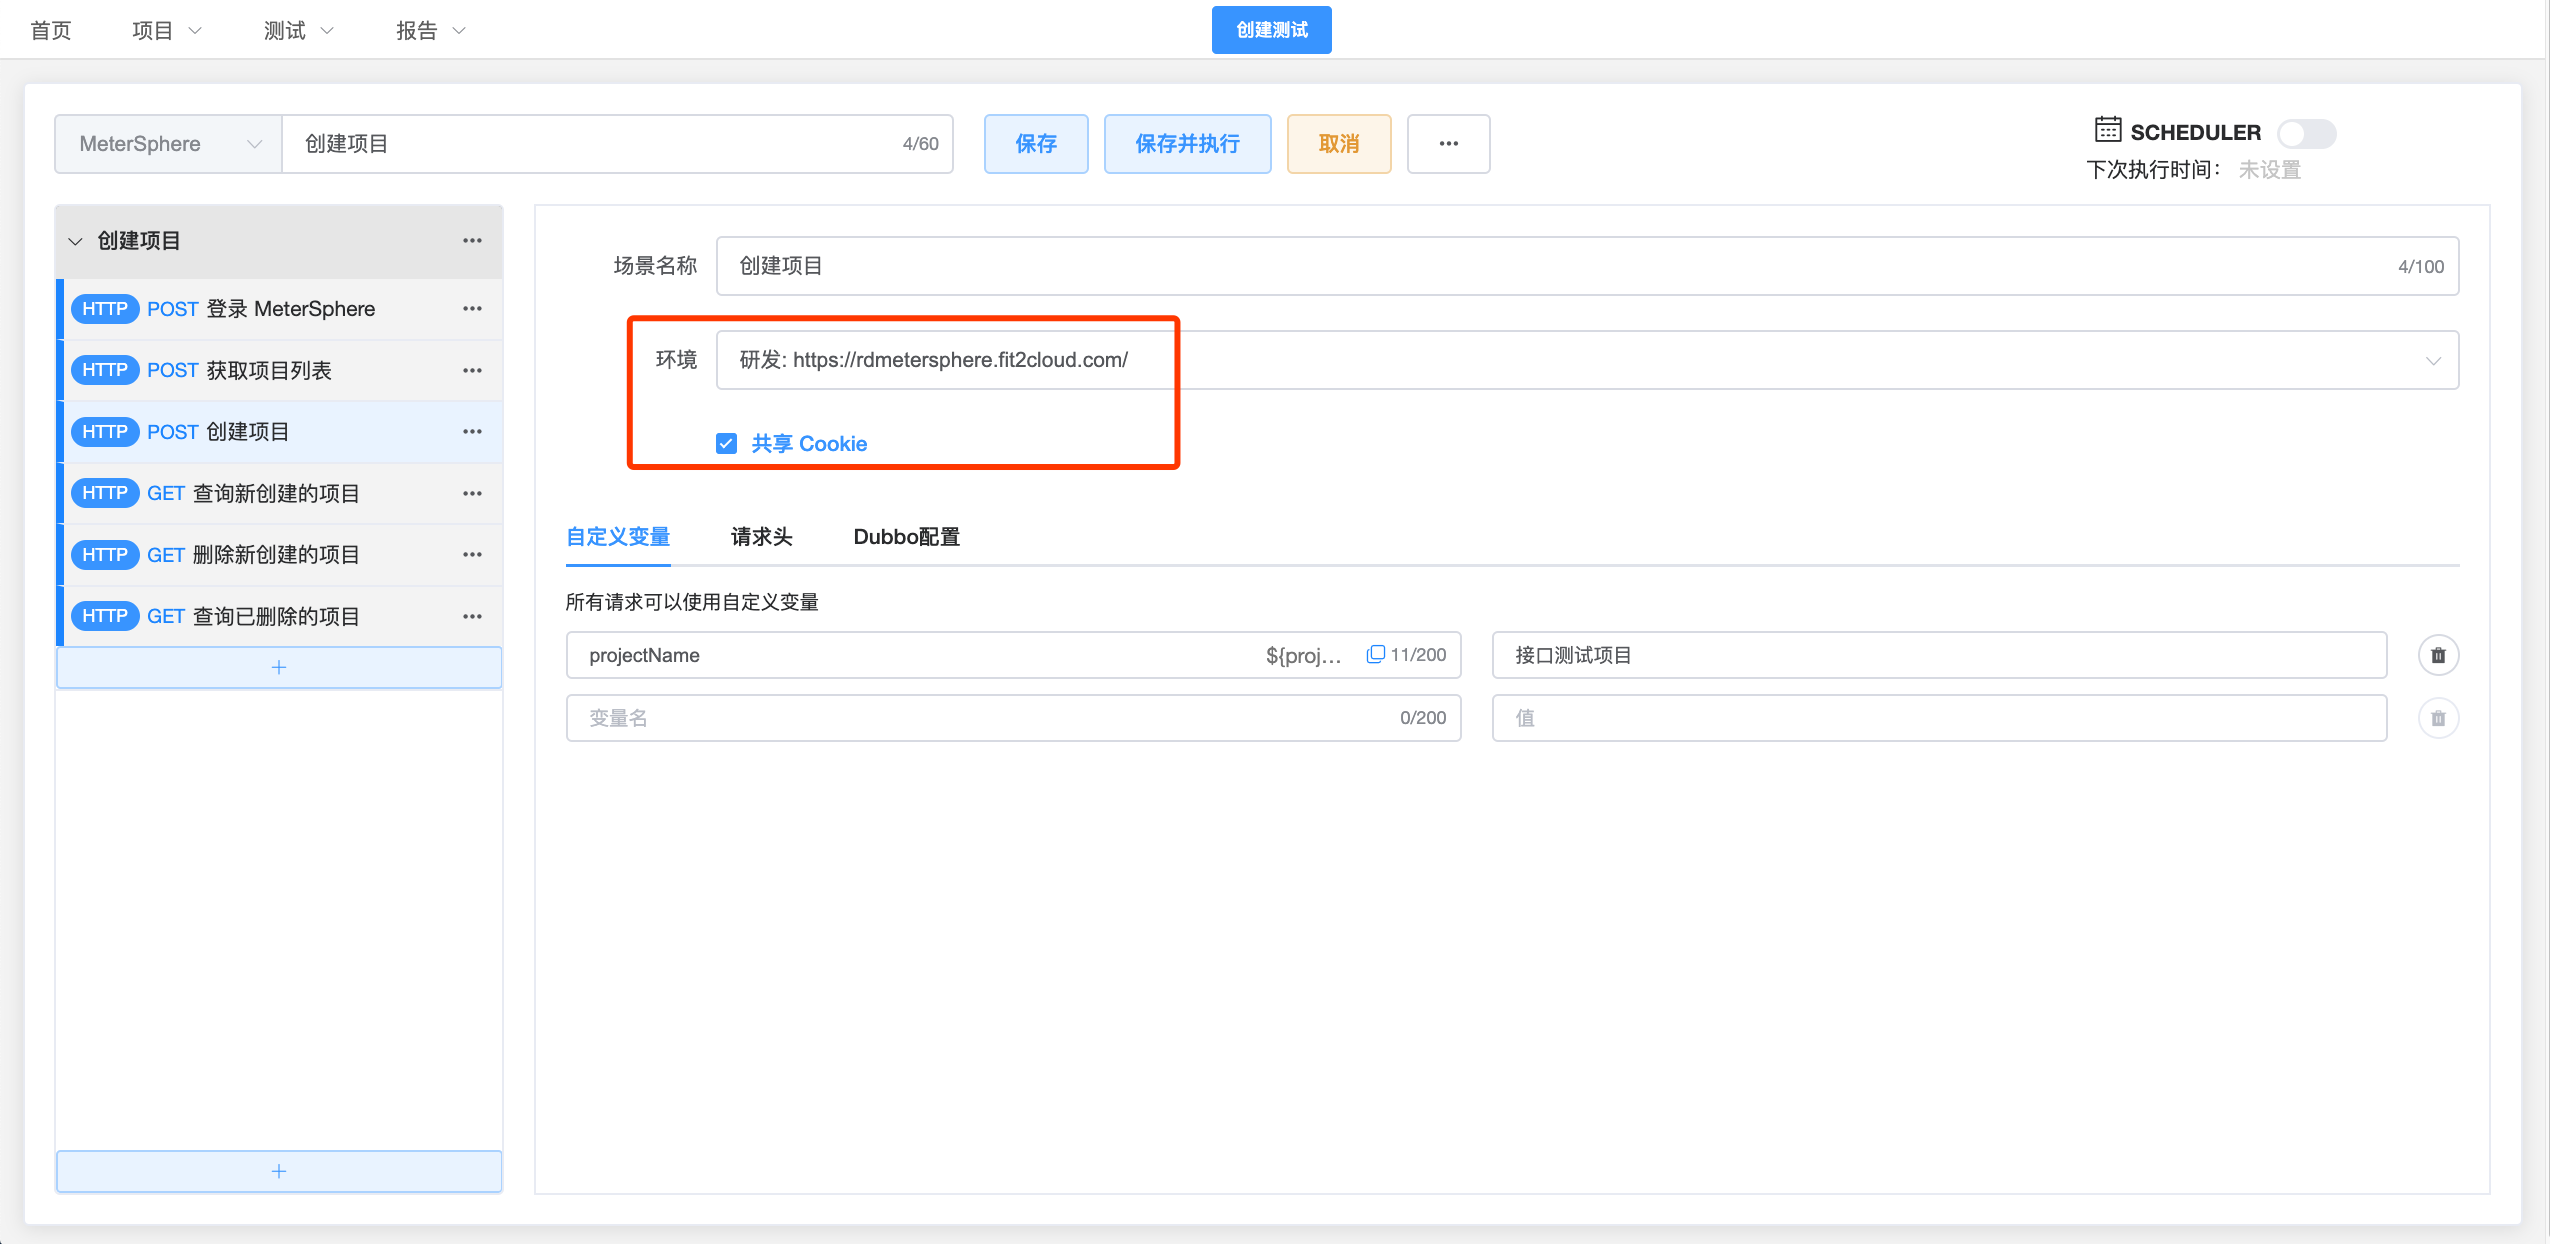
Task: Switch to the 请求头 tab
Action: point(761,537)
